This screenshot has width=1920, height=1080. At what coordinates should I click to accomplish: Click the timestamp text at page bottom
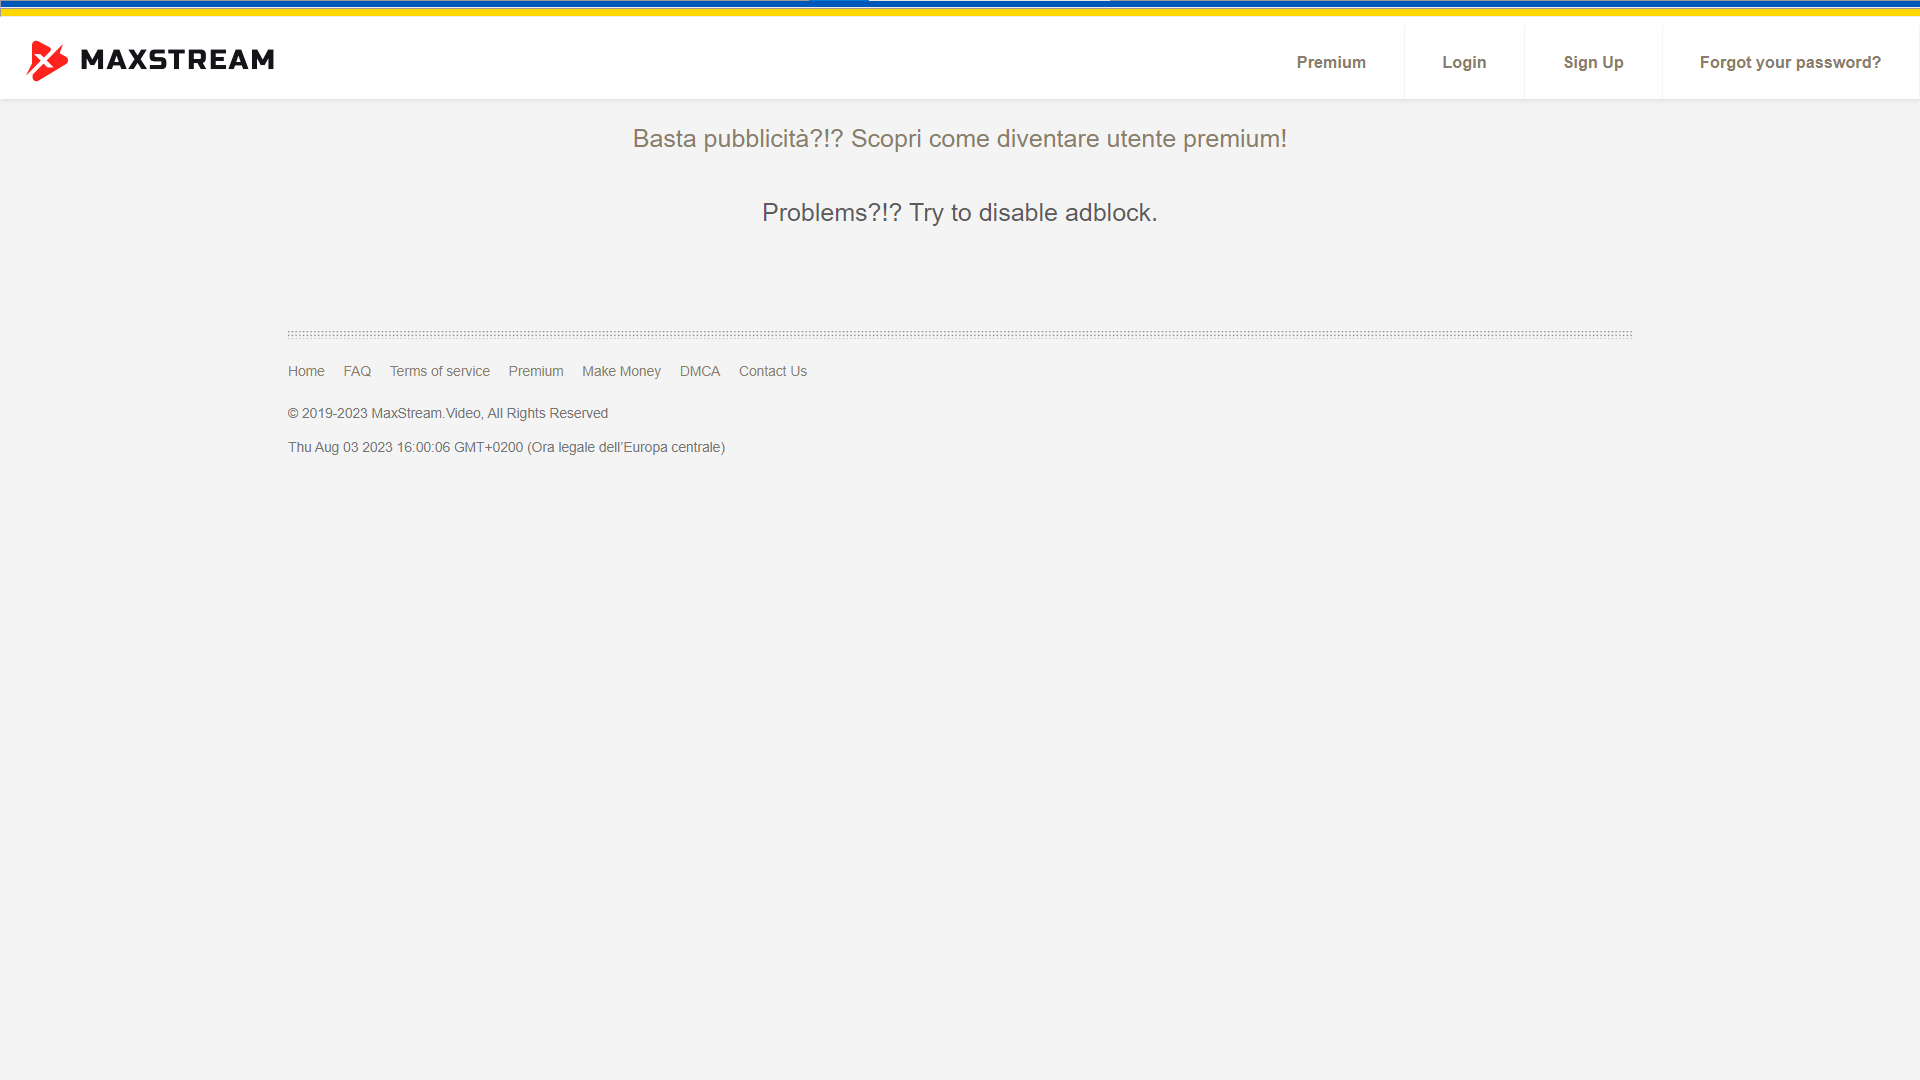click(506, 447)
